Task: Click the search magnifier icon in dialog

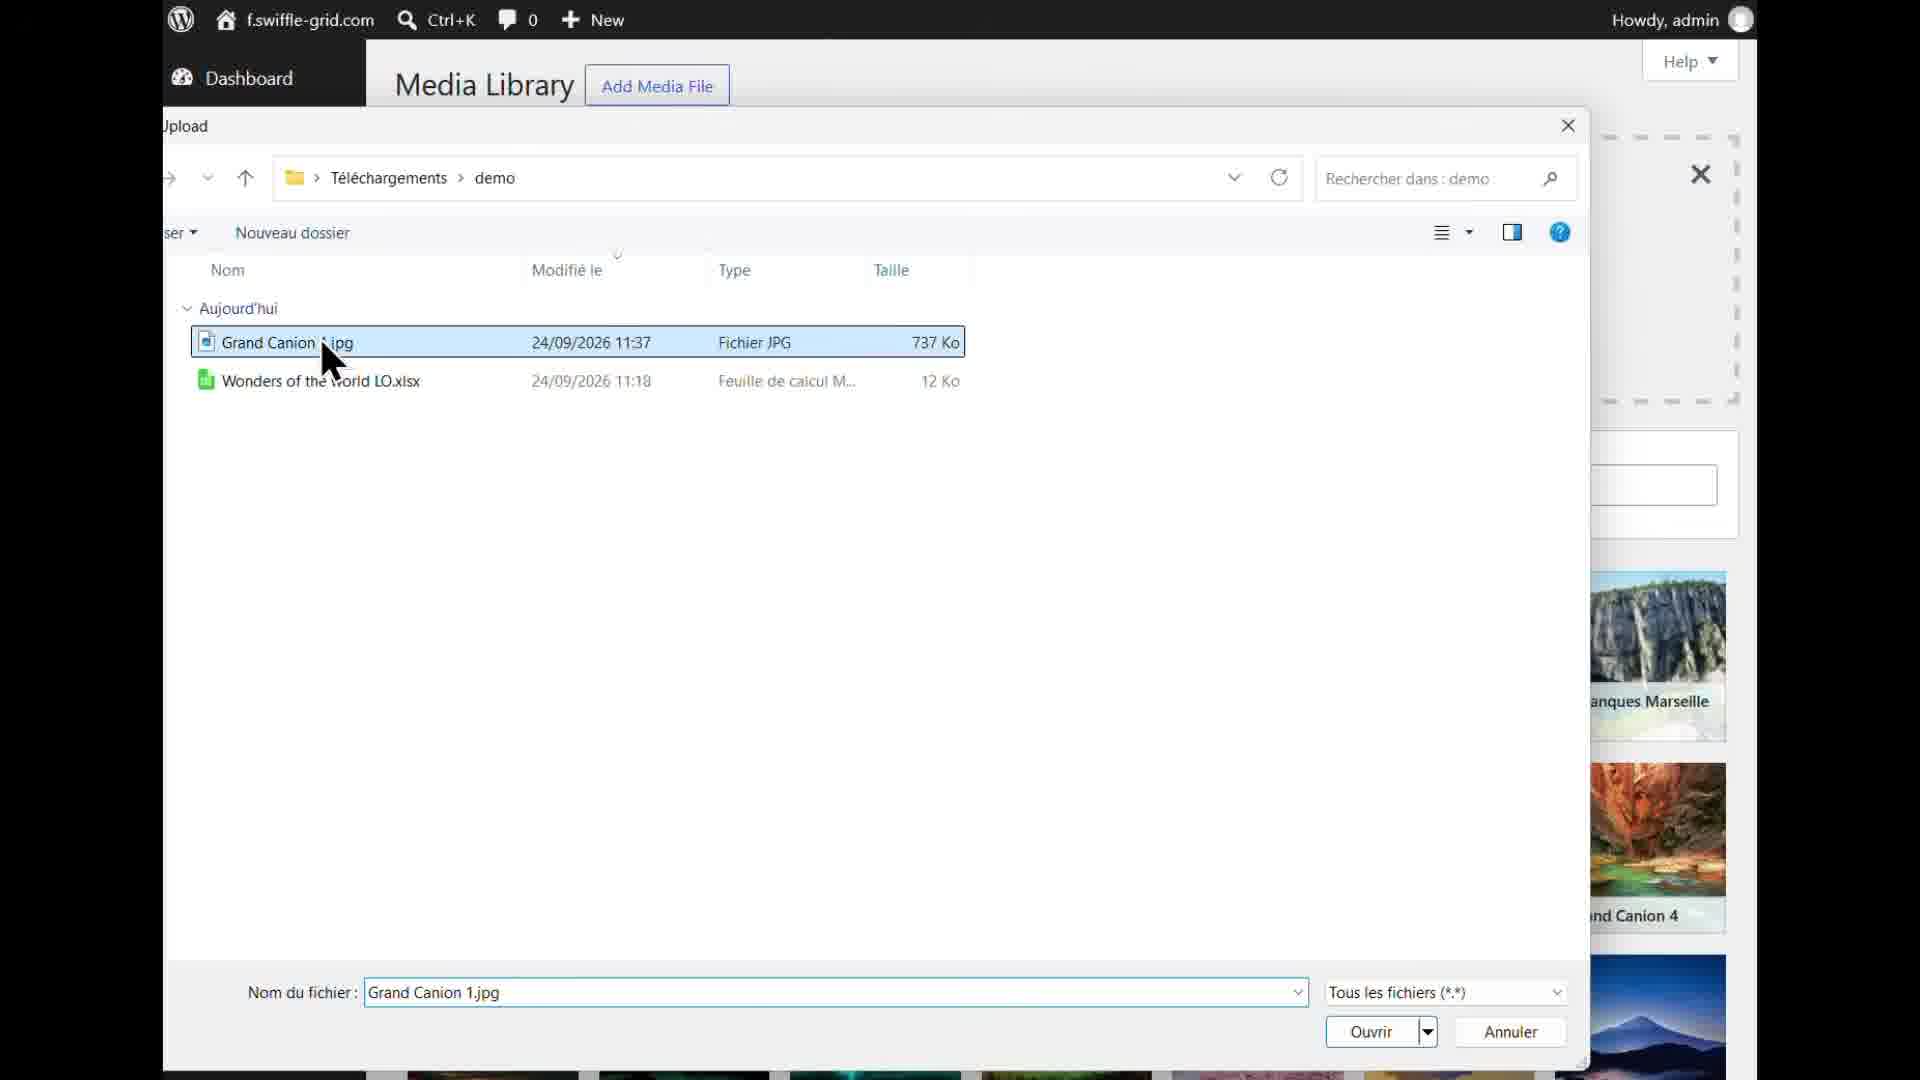Action: tap(1550, 179)
